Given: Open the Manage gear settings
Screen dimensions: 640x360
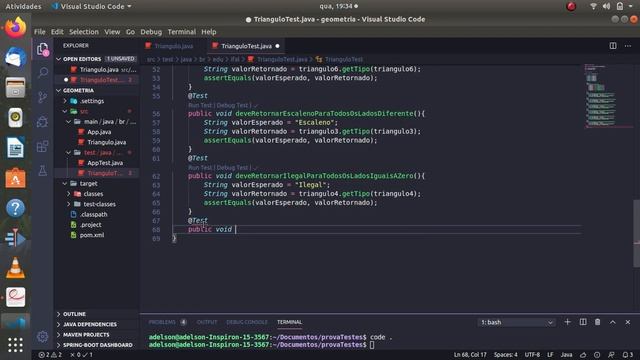Looking at the screenshot, I should point(42,336).
